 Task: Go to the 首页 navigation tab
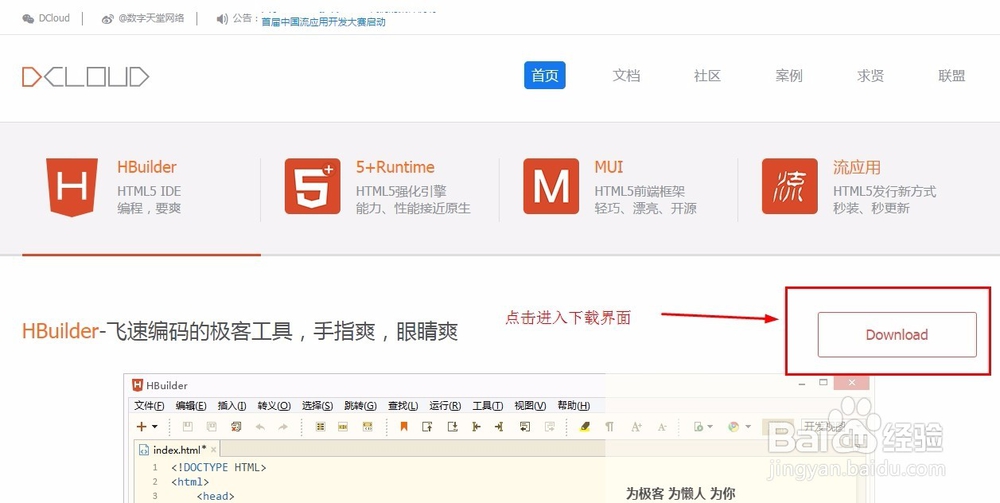[x=545, y=76]
